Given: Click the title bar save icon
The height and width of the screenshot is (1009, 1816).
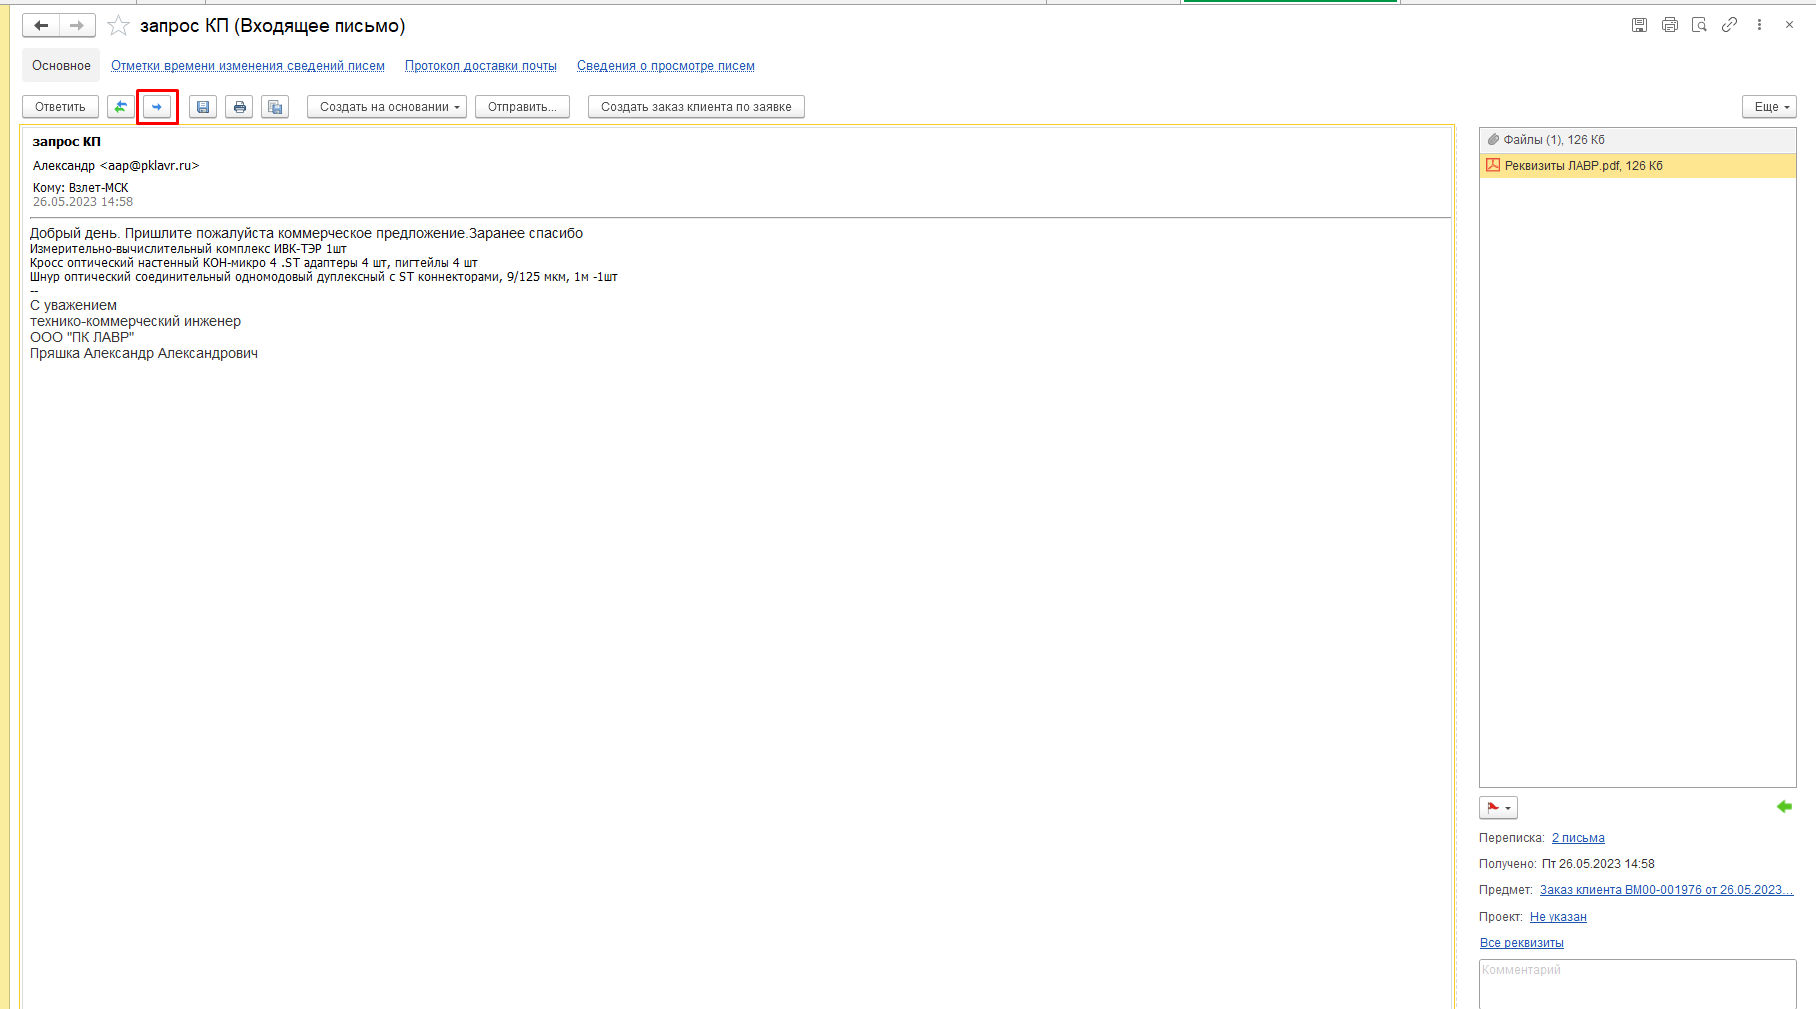Looking at the screenshot, I should 1639,25.
